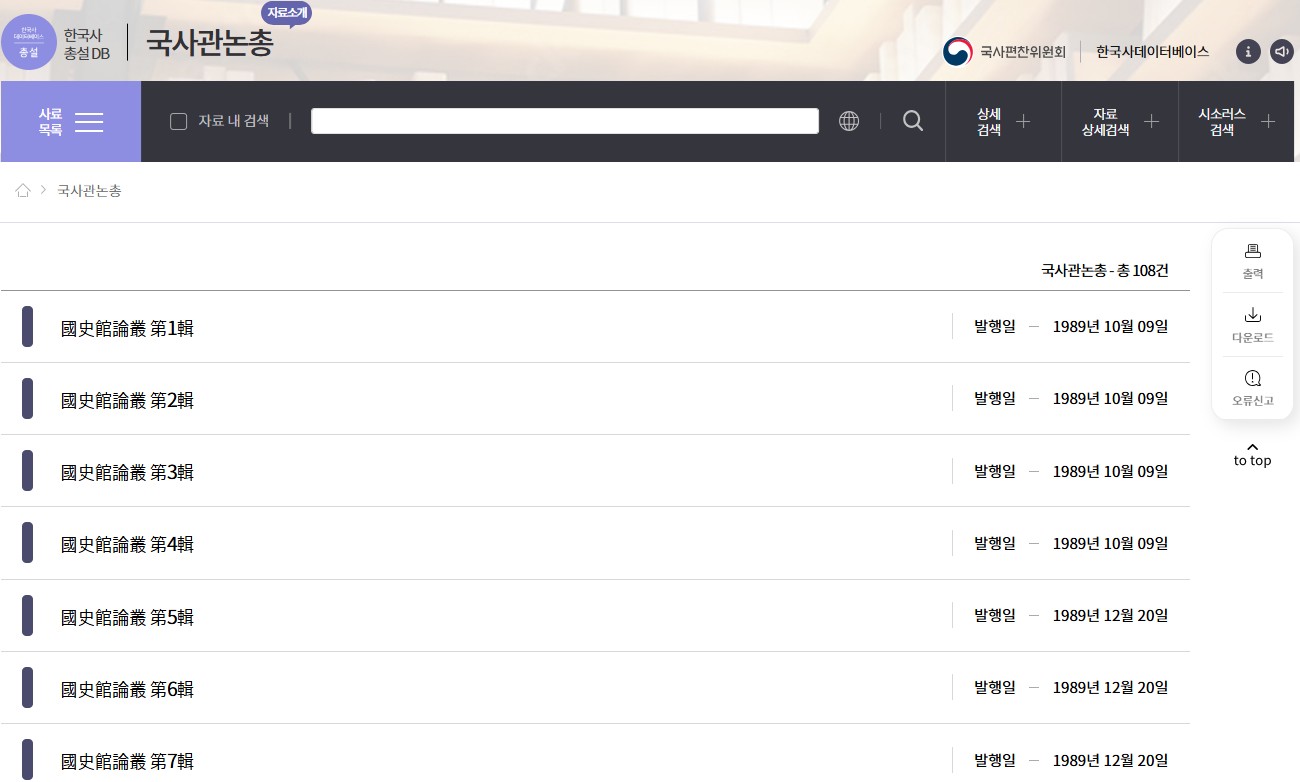This screenshot has height=782, width=1300.
Task: Go to home via house breadcrumb icon
Action: coord(23,190)
